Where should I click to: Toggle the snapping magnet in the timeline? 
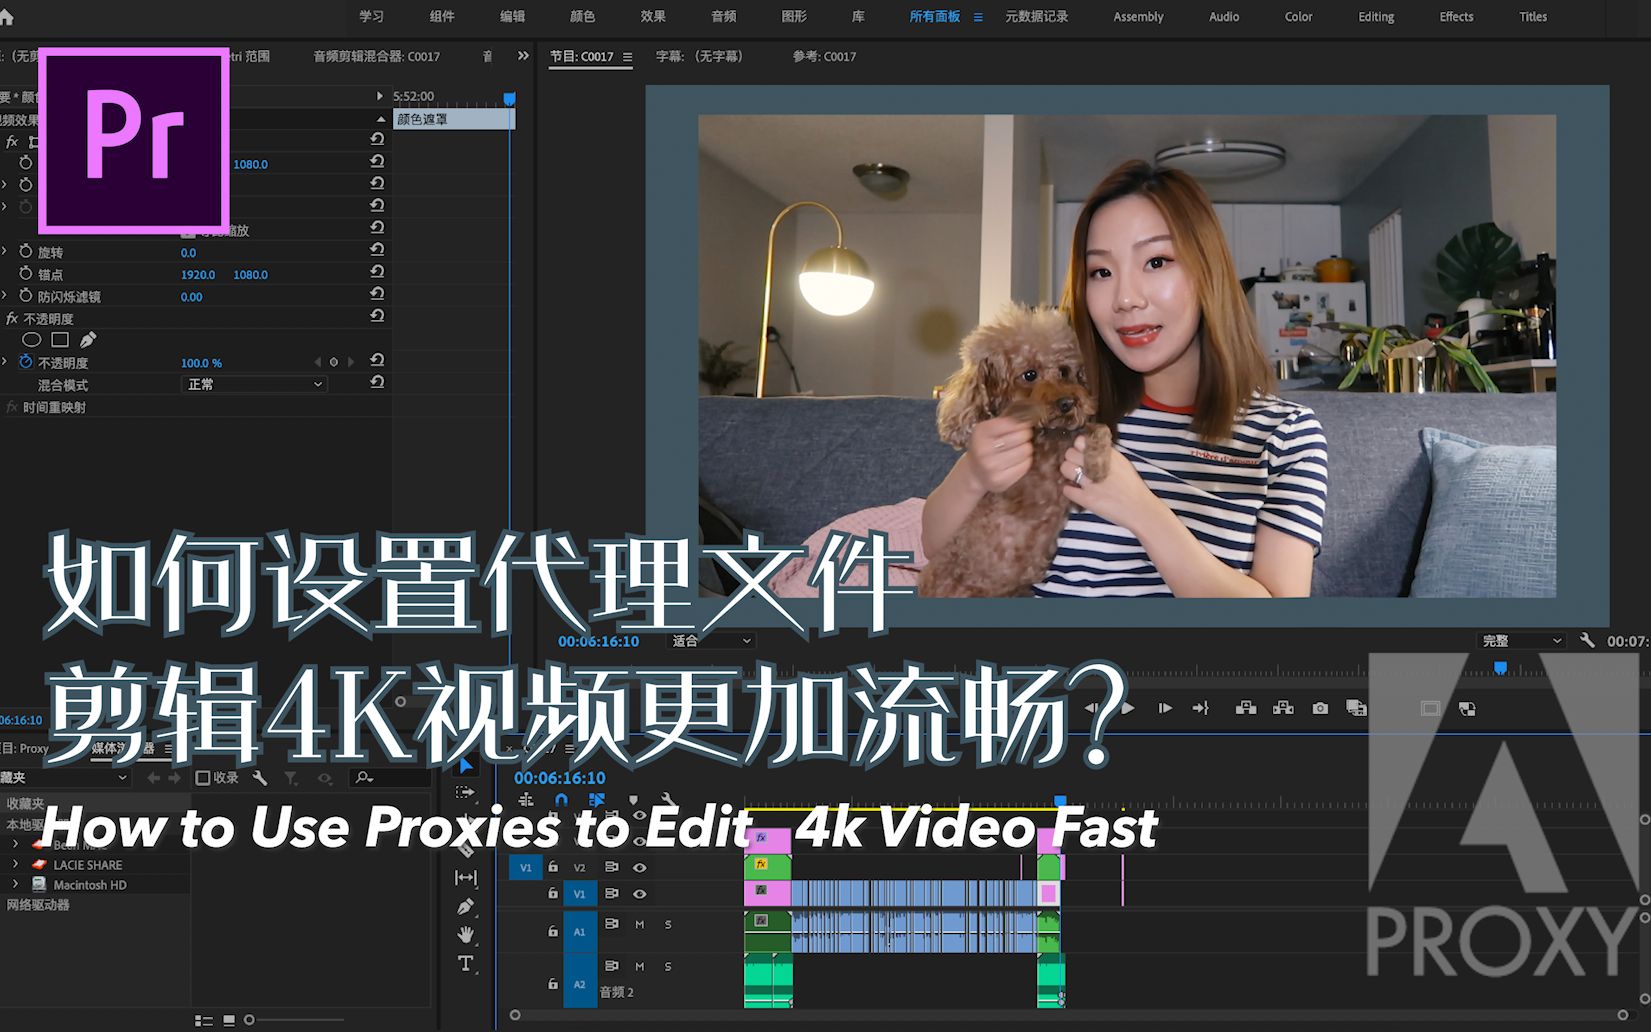point(561,800)
